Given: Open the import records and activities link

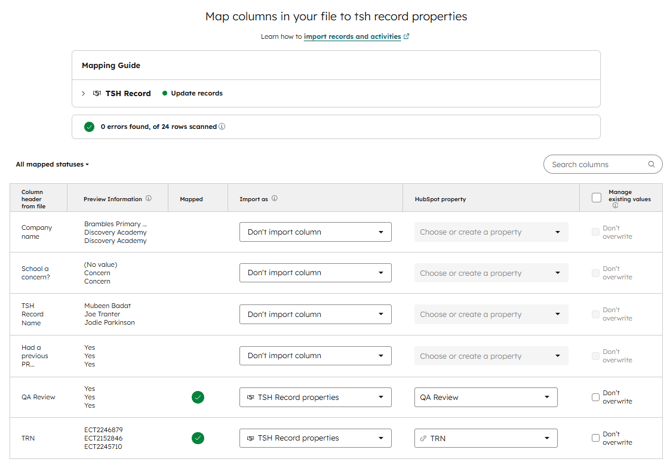Looking at the screenshot, I should click(352, 37).
